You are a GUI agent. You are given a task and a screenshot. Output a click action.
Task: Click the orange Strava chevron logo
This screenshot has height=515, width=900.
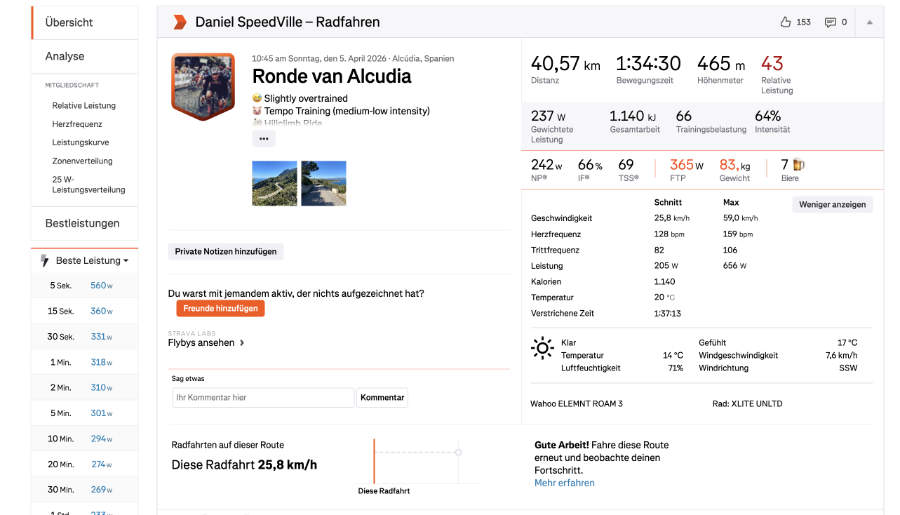pyautogui.click(x=179, y=22)
